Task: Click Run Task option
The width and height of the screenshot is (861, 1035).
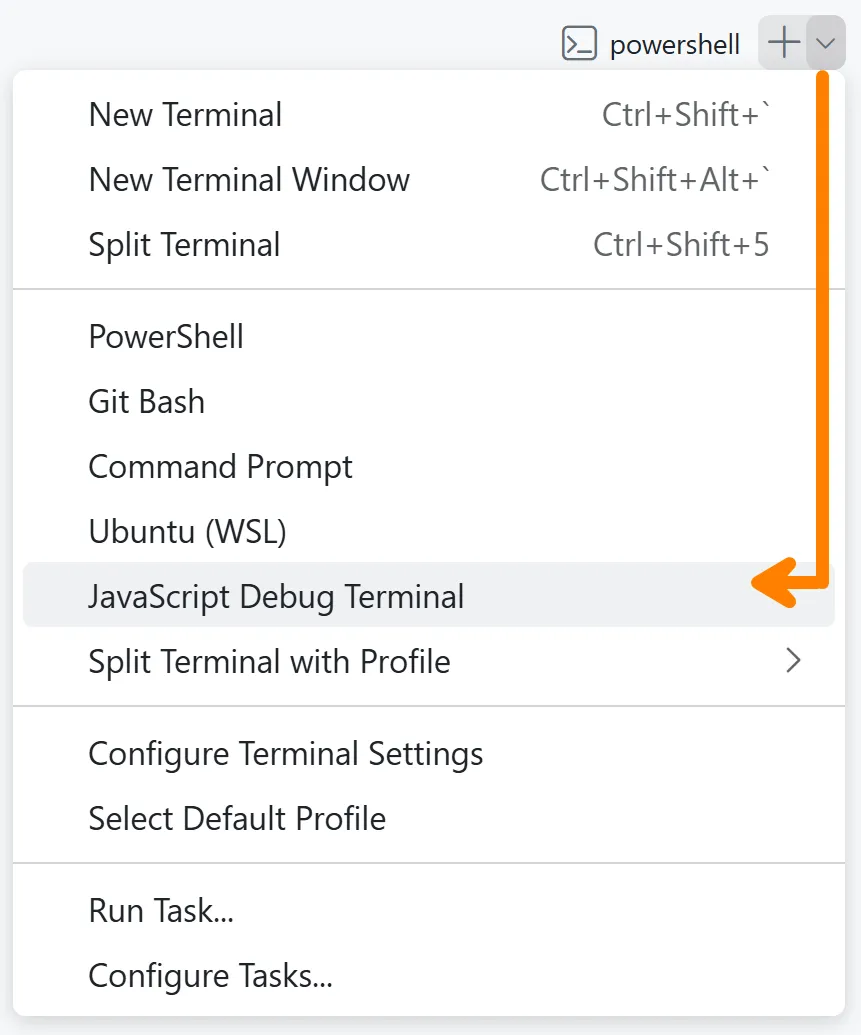Action: click(160, 910)
